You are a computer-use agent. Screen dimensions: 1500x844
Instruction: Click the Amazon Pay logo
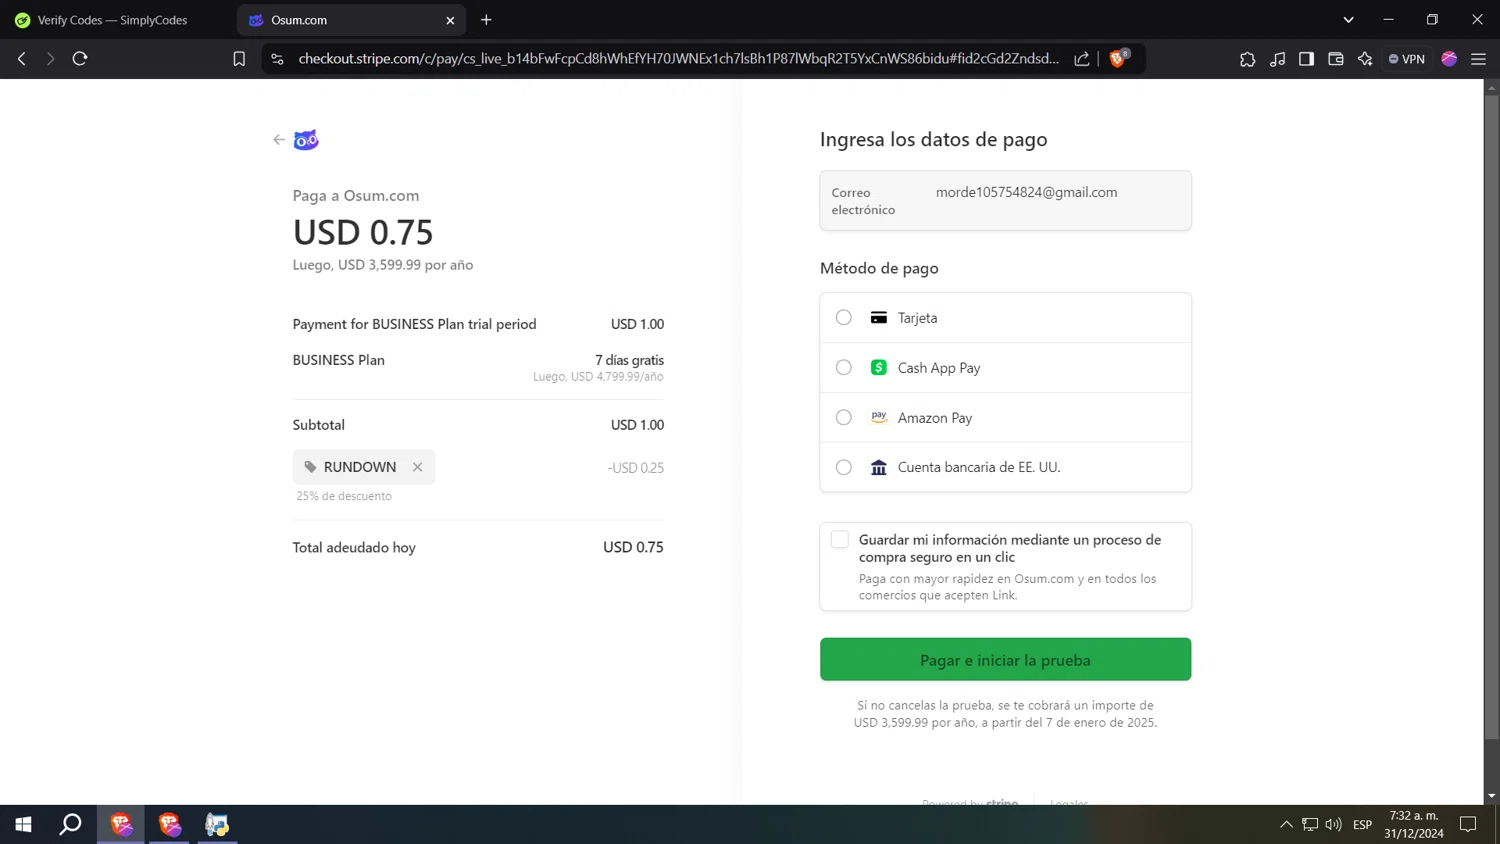coord(879,417)
